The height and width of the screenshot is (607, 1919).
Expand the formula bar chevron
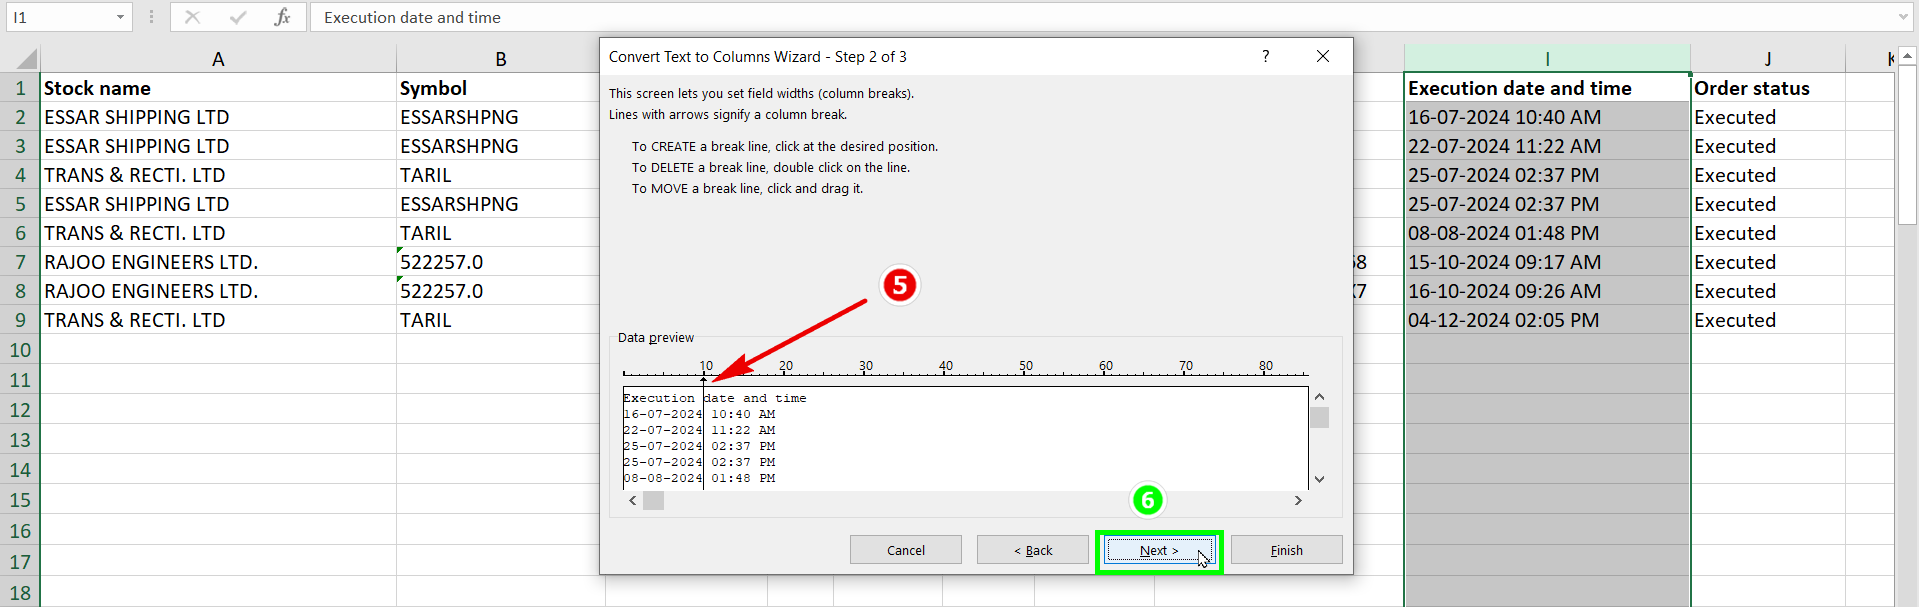(x=1903, y=17)
